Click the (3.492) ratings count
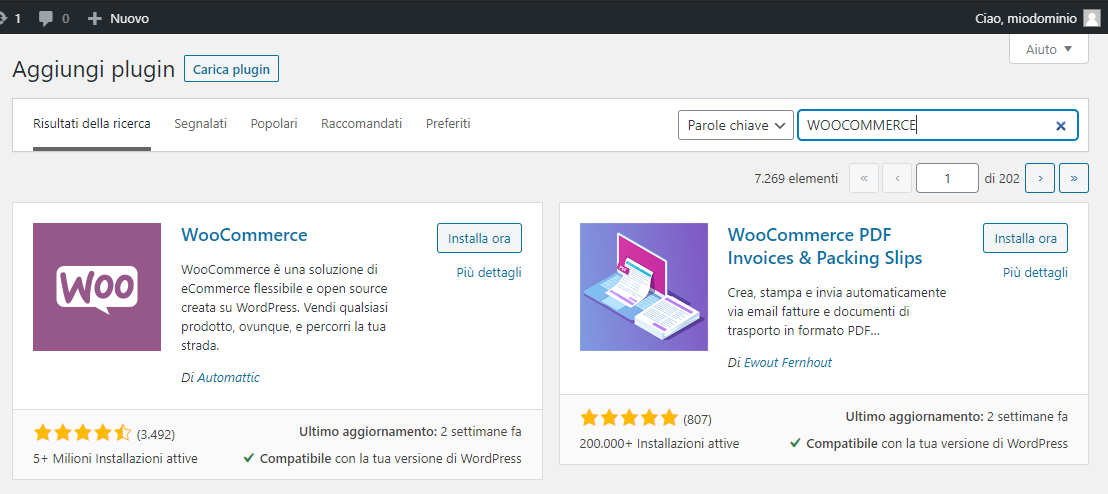The width and height of the screenshot is (1108, 494). 156,434
